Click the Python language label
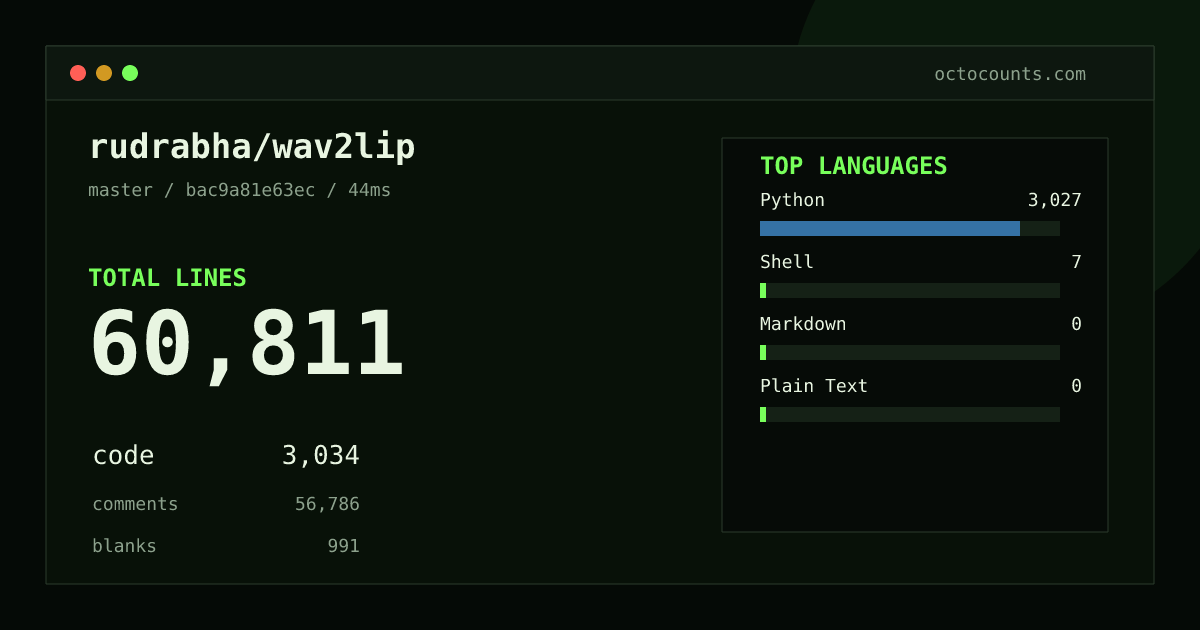The height and width of the screenshot is (630, 1200). (792, 200)
